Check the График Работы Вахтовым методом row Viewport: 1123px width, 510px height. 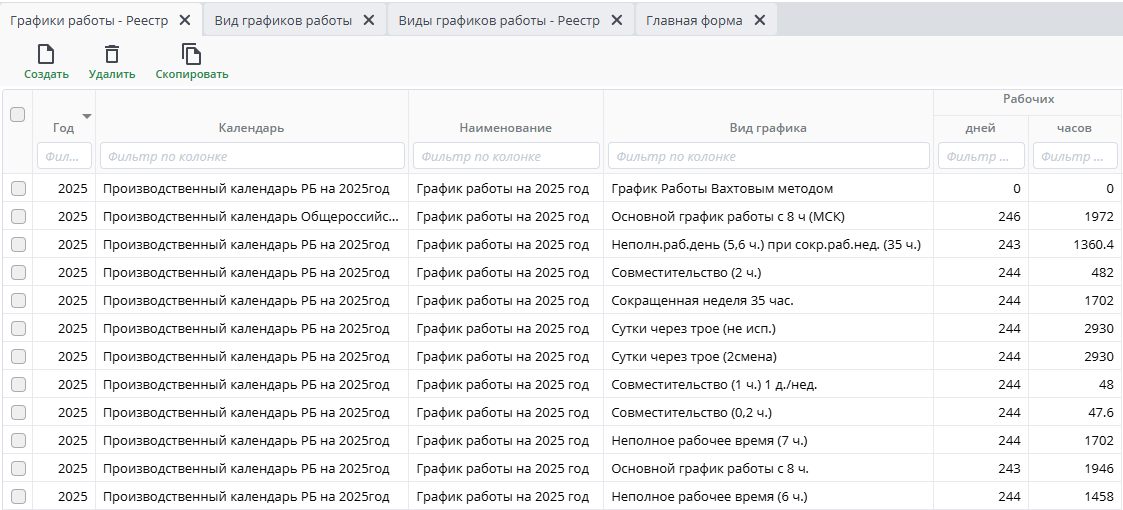[x=18, y=188]
